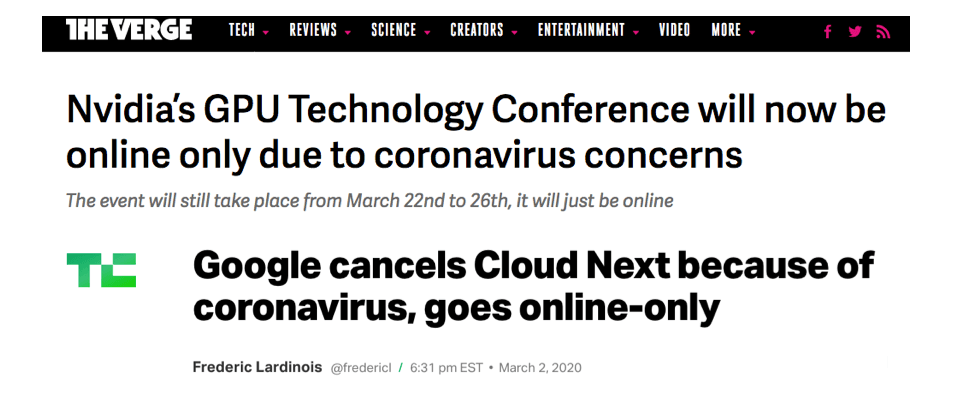Open the Video nav item
The image size is (976, 413).
pos(675,30)
